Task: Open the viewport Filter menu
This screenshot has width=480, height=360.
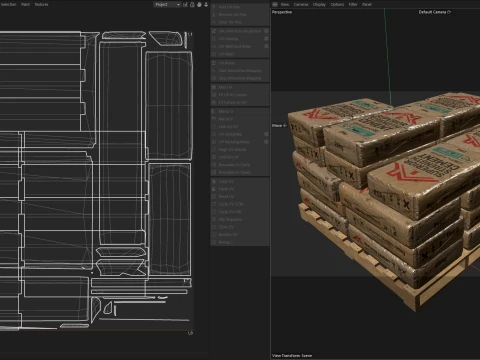Action: tap(353, 4)
